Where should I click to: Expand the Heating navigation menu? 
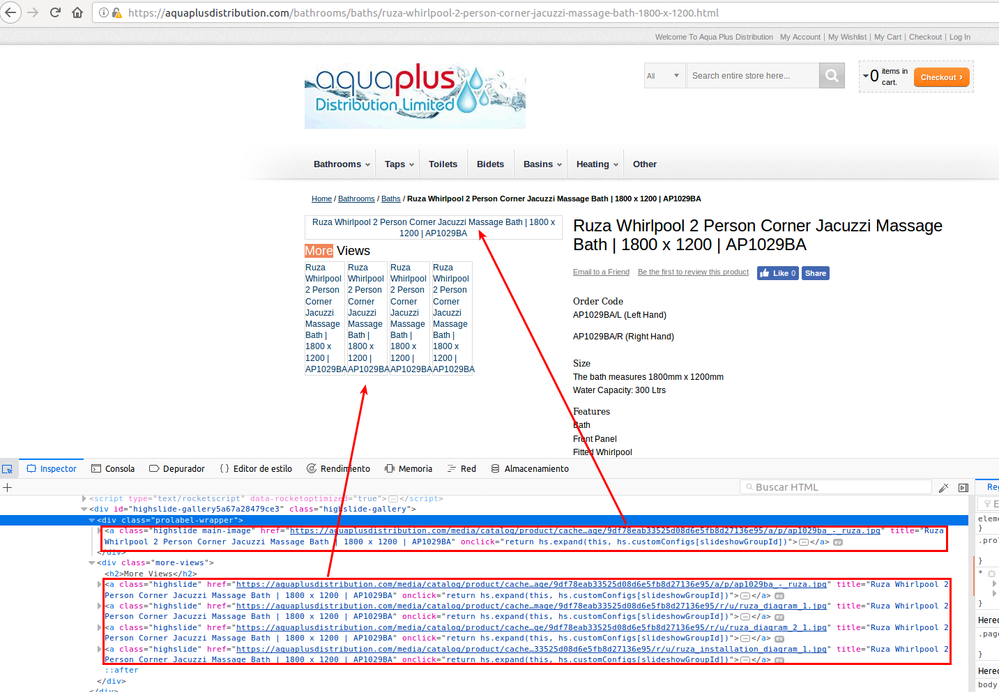597,164
